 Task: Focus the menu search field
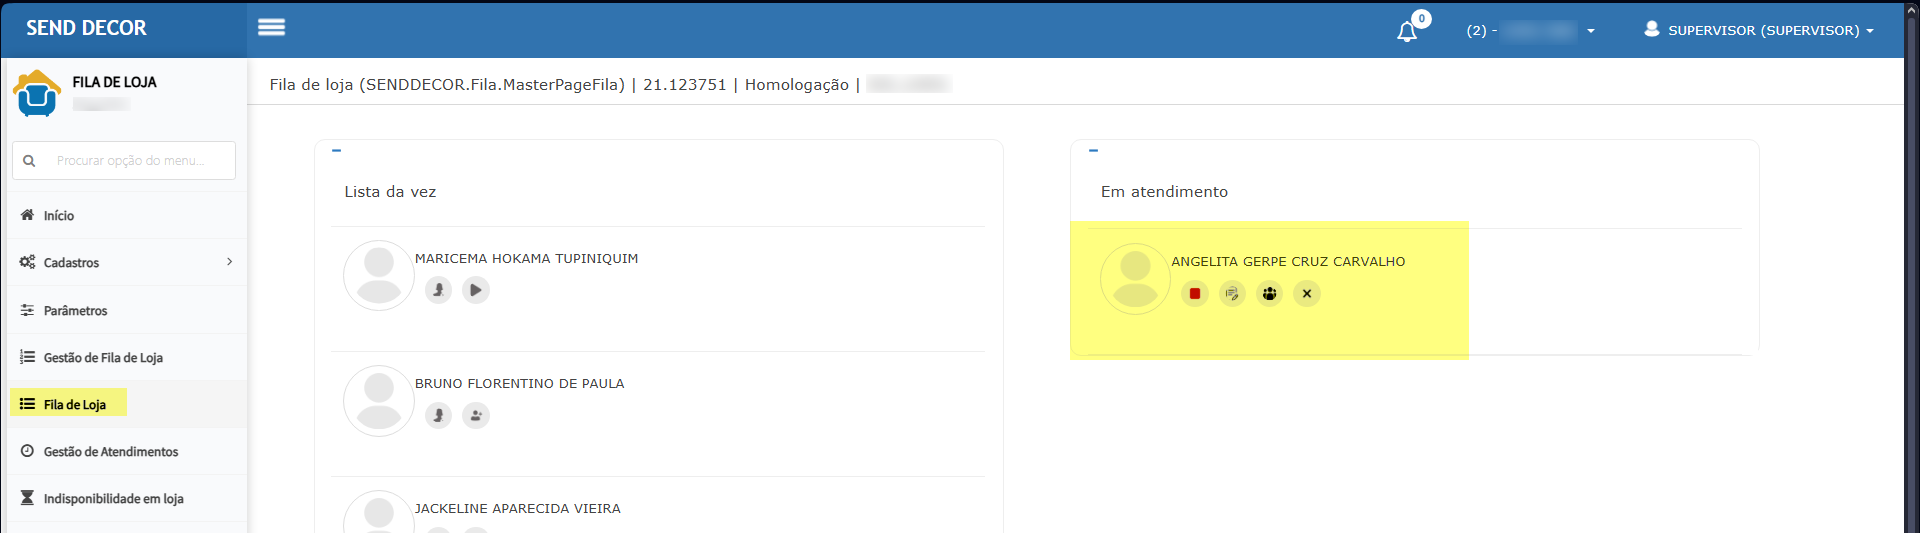[x=124, y=160]
